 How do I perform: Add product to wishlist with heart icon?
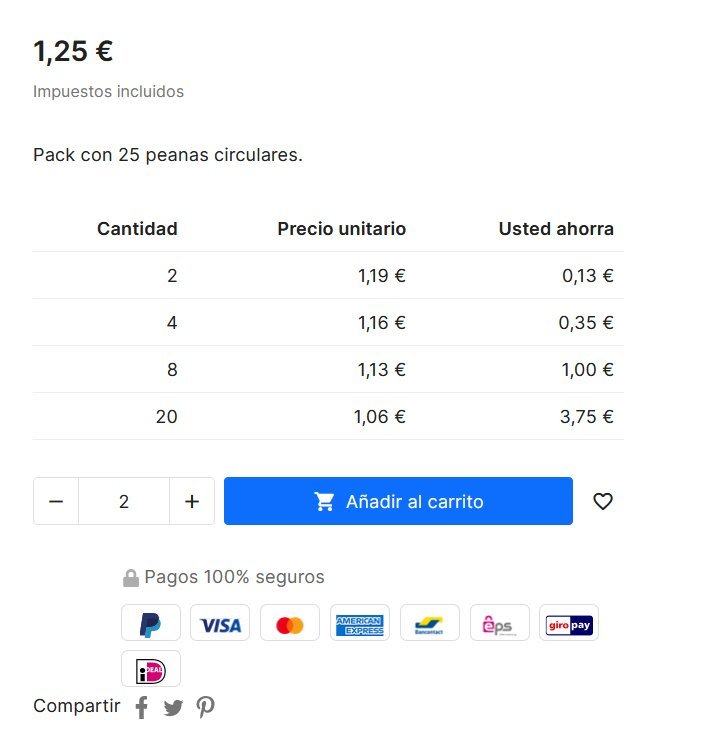[x=602, y=501]
